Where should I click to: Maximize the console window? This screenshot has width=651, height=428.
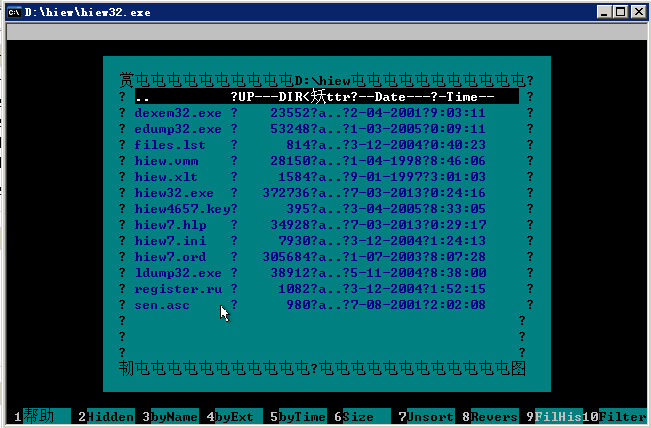click(621, 12)
